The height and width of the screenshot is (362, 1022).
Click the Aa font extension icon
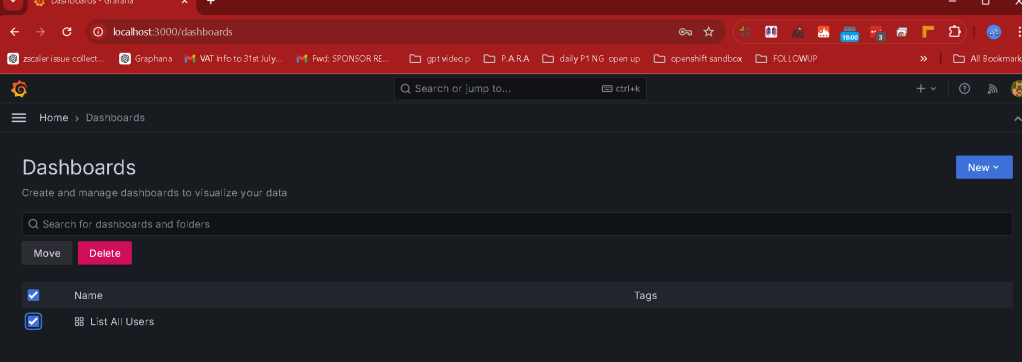click(797, 32)
